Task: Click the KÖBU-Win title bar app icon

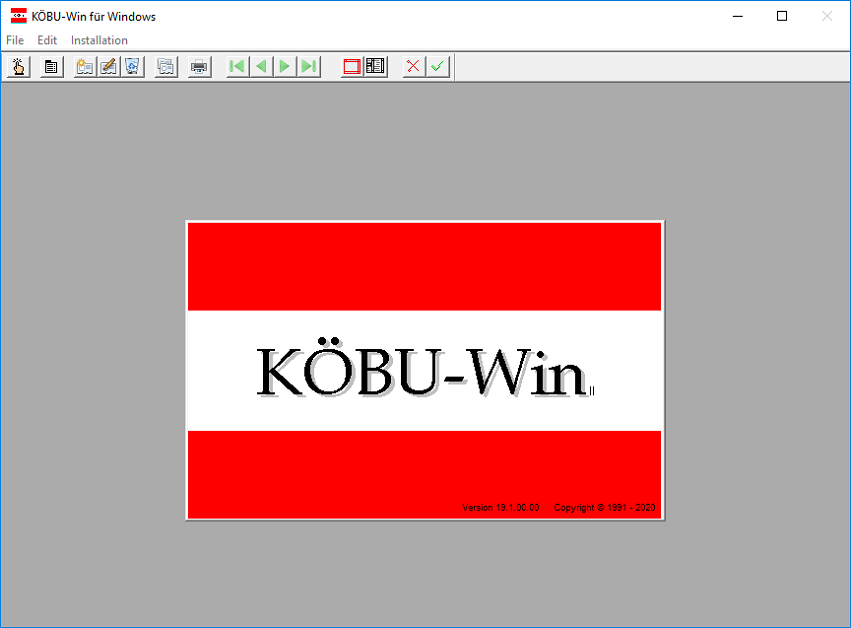Action: point(18,16)
